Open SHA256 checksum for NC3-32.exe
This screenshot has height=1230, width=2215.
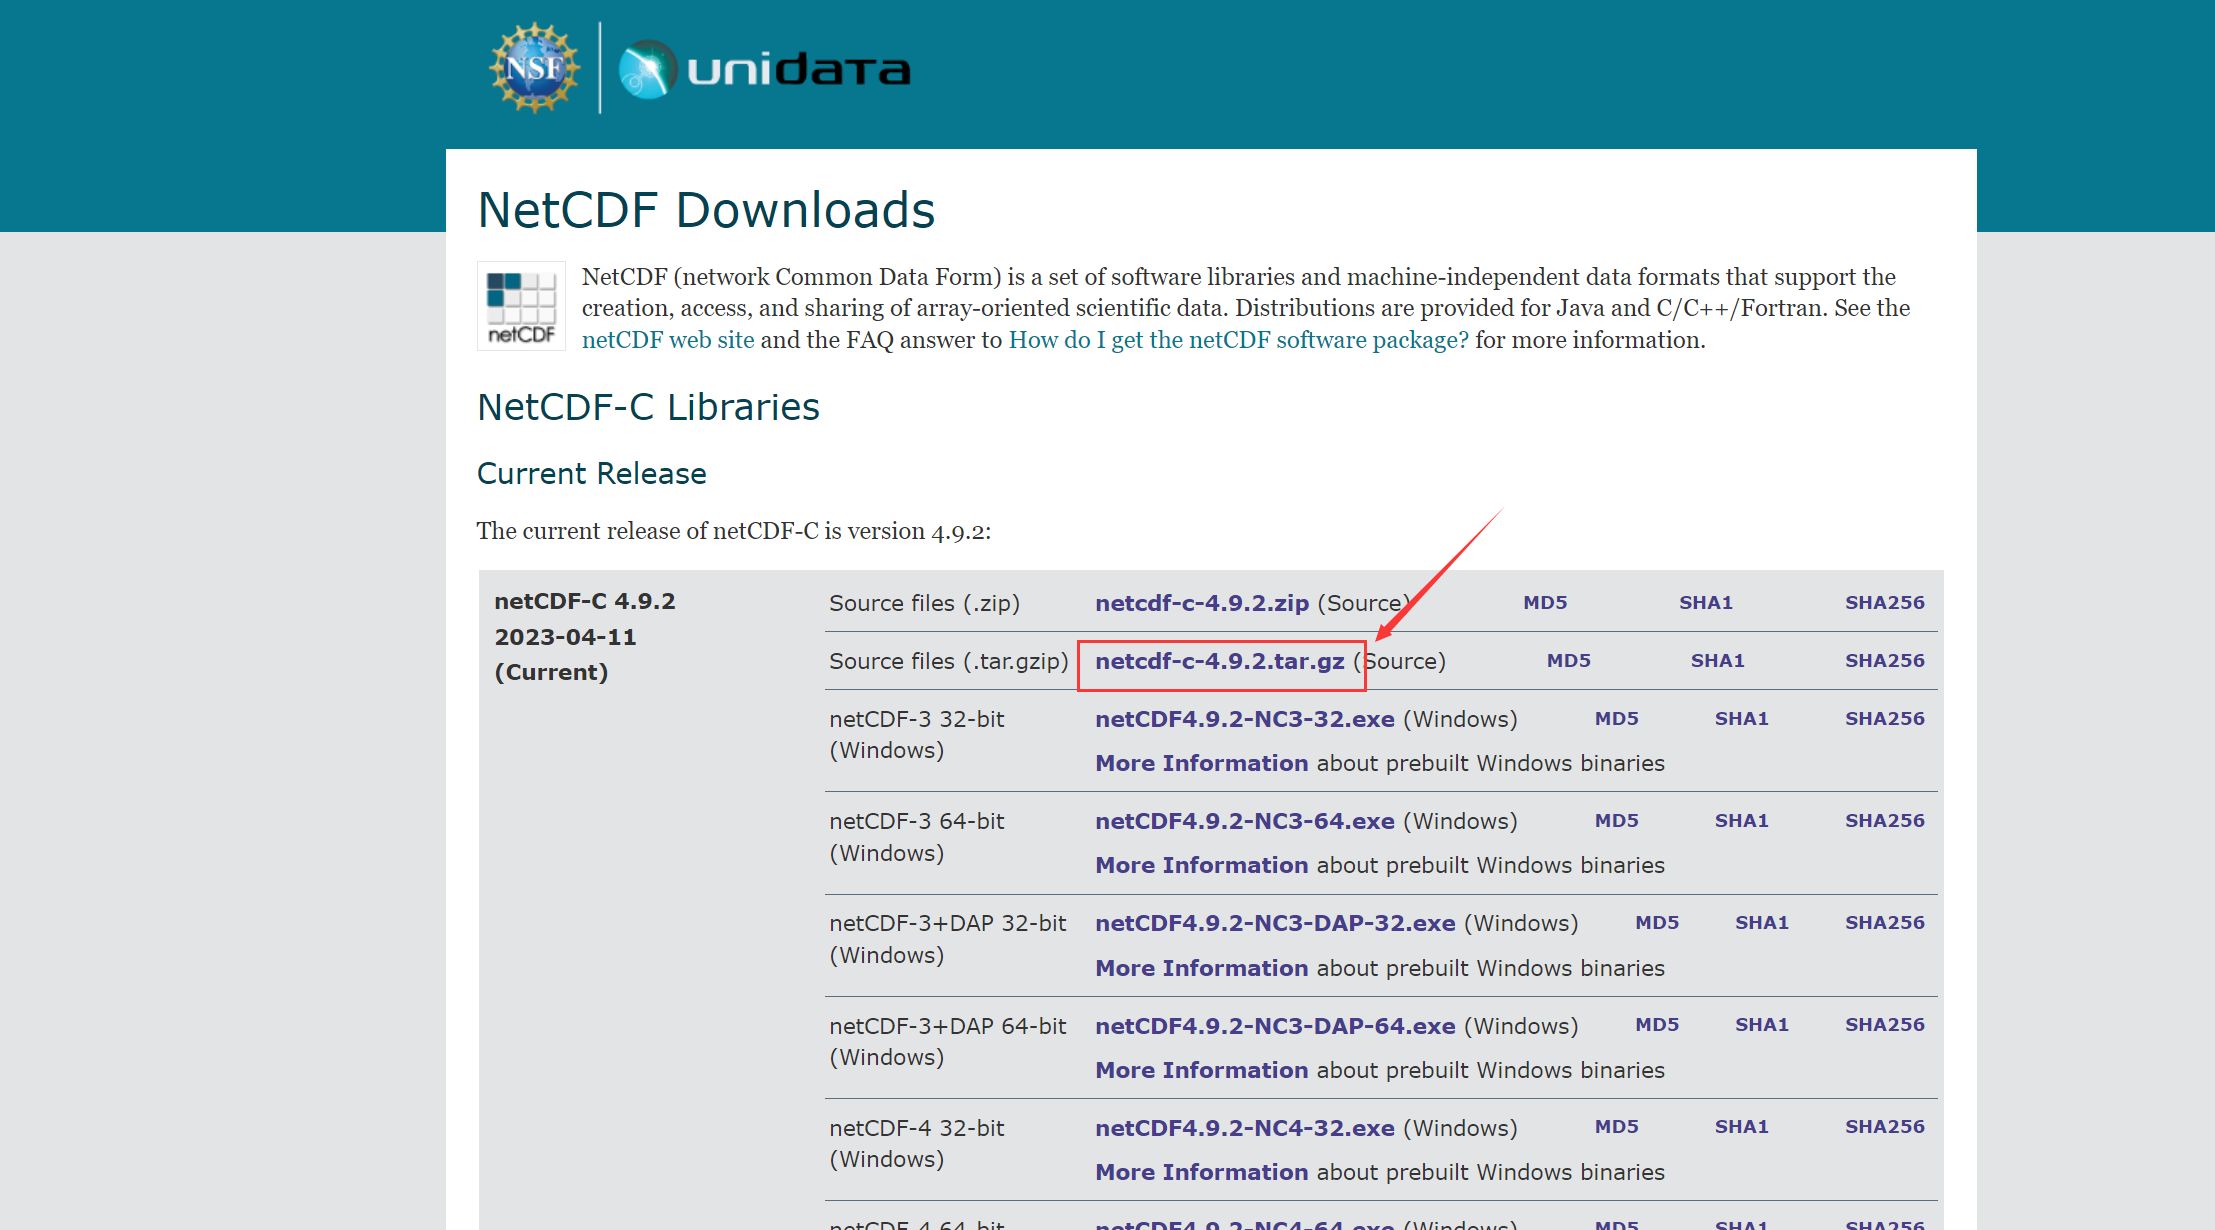point(1884,719)
